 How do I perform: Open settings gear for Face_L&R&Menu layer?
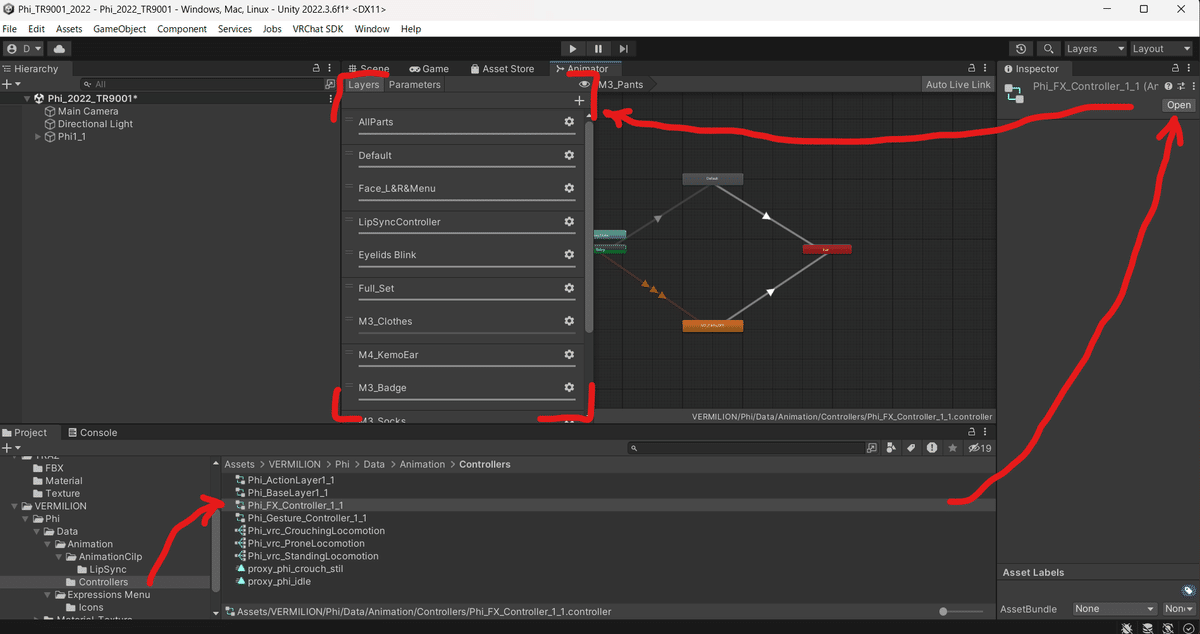coord(569,188)
